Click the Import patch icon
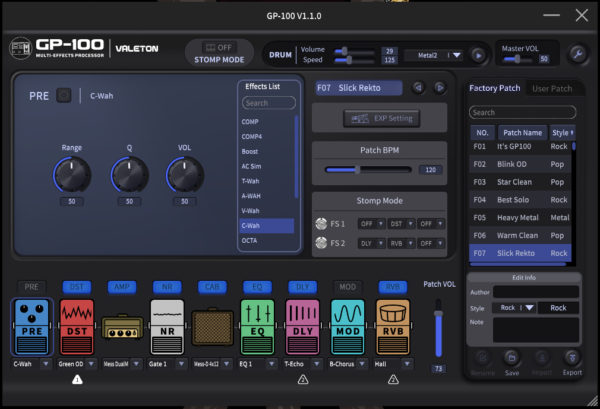Viewport: 600px width, 409px height. (x=541, y=358)
